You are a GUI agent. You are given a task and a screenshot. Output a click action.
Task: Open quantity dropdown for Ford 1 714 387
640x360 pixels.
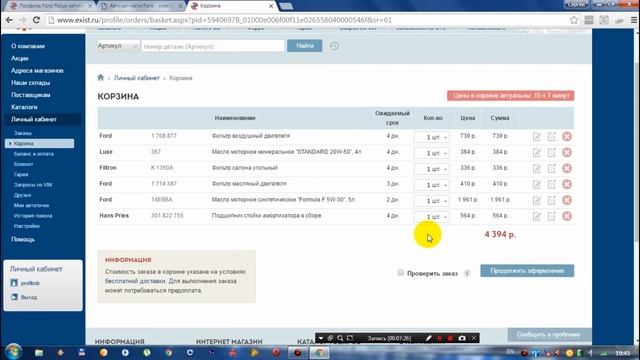point(432,185)
